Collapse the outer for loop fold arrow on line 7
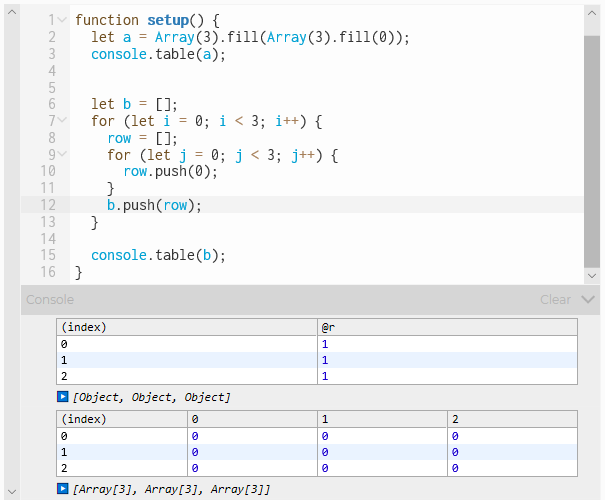605x500 pixels. coord(62,120)
